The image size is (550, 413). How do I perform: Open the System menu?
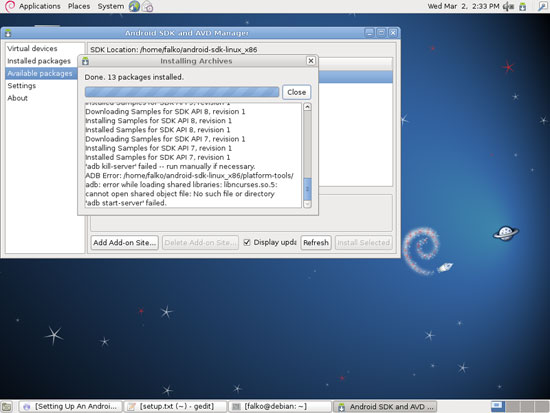(110, 6)
